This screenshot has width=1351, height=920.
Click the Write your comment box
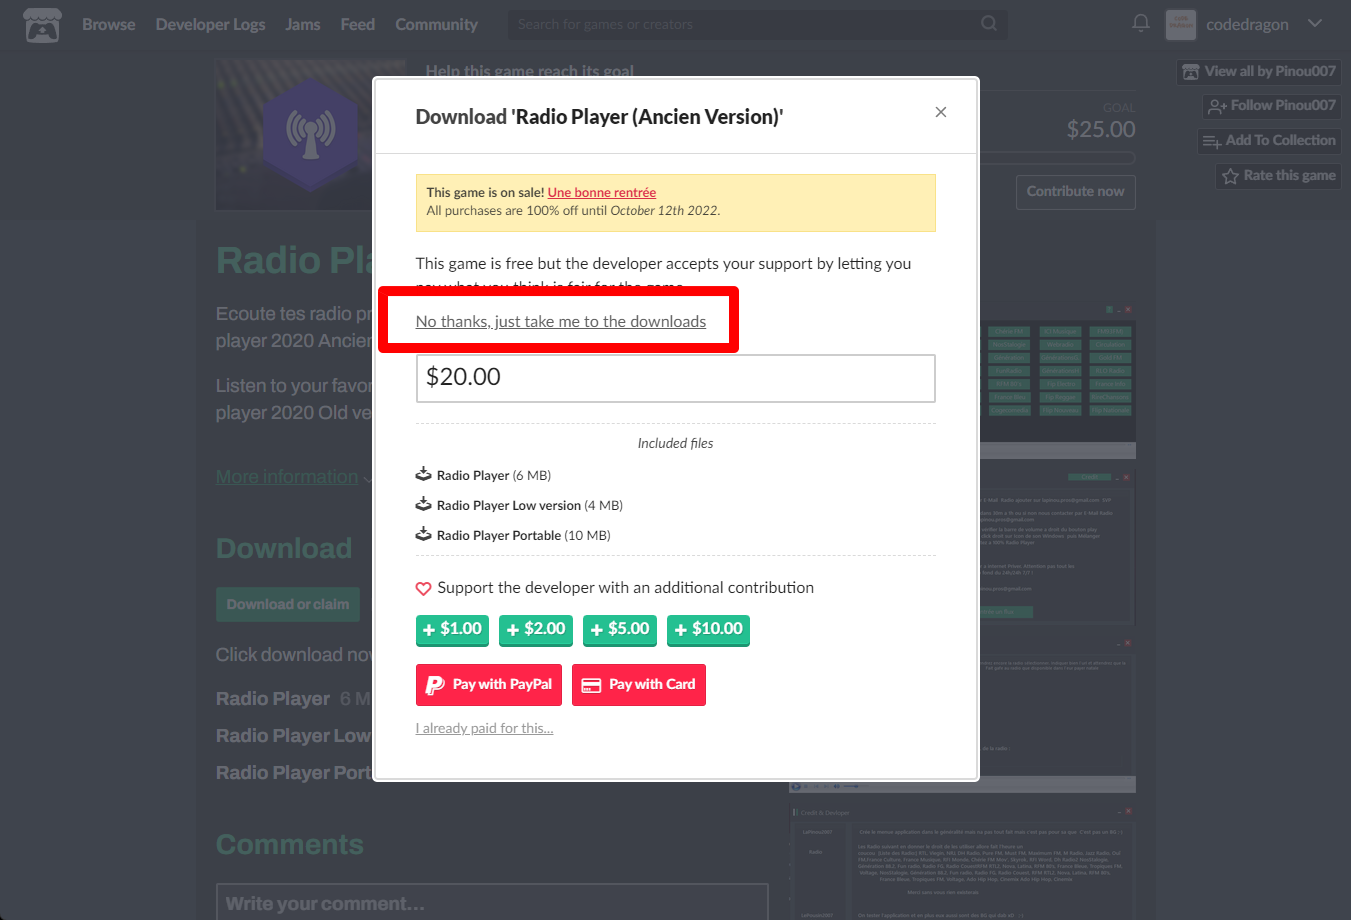click(x=492, y=903)
